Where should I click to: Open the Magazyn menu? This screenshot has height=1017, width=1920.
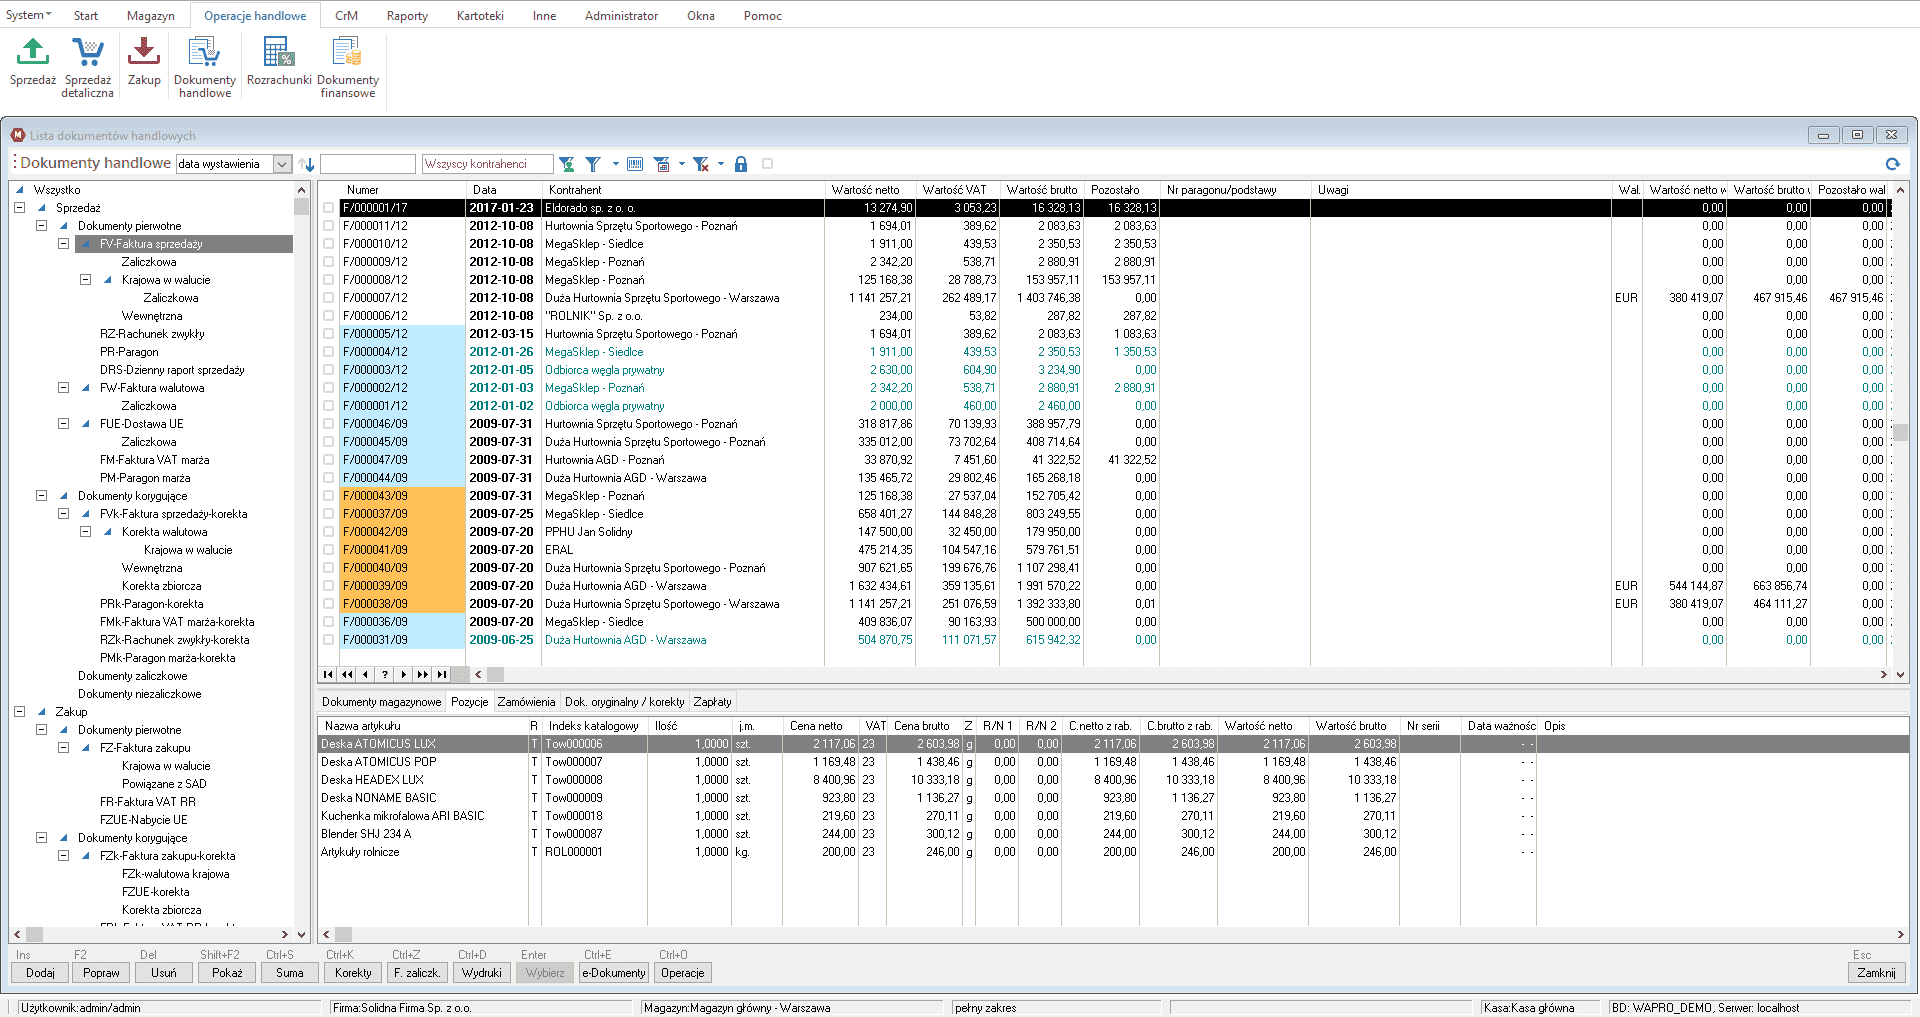(x=151, y=16)
